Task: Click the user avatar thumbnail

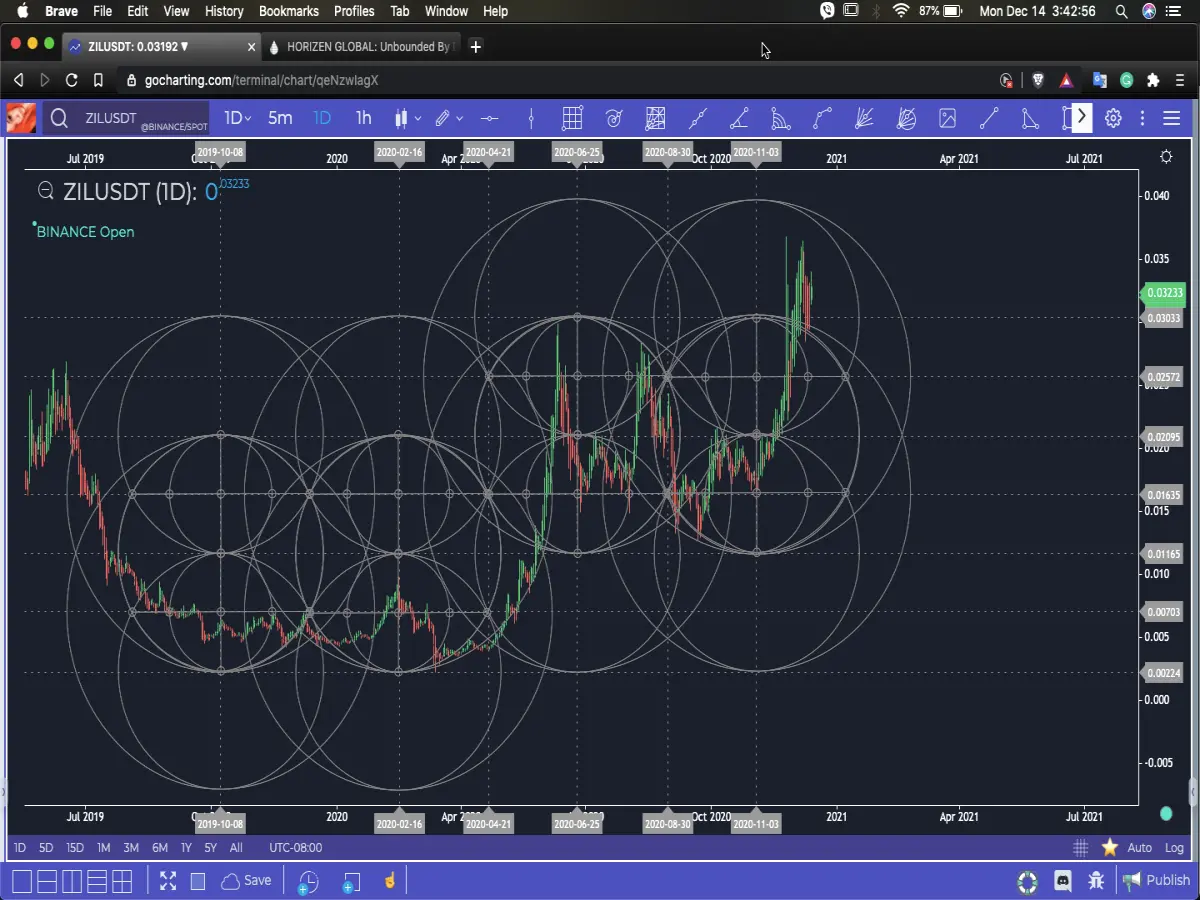Action: pos(21,118)
